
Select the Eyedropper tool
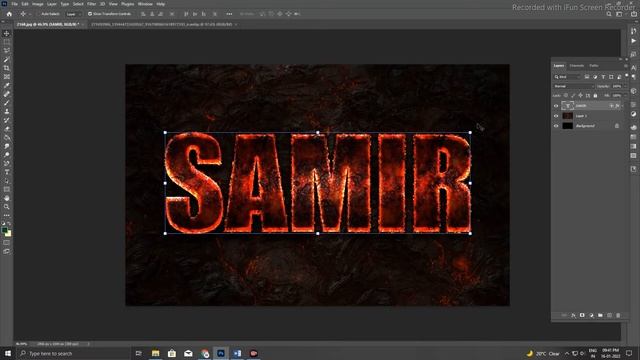[7, 85]
